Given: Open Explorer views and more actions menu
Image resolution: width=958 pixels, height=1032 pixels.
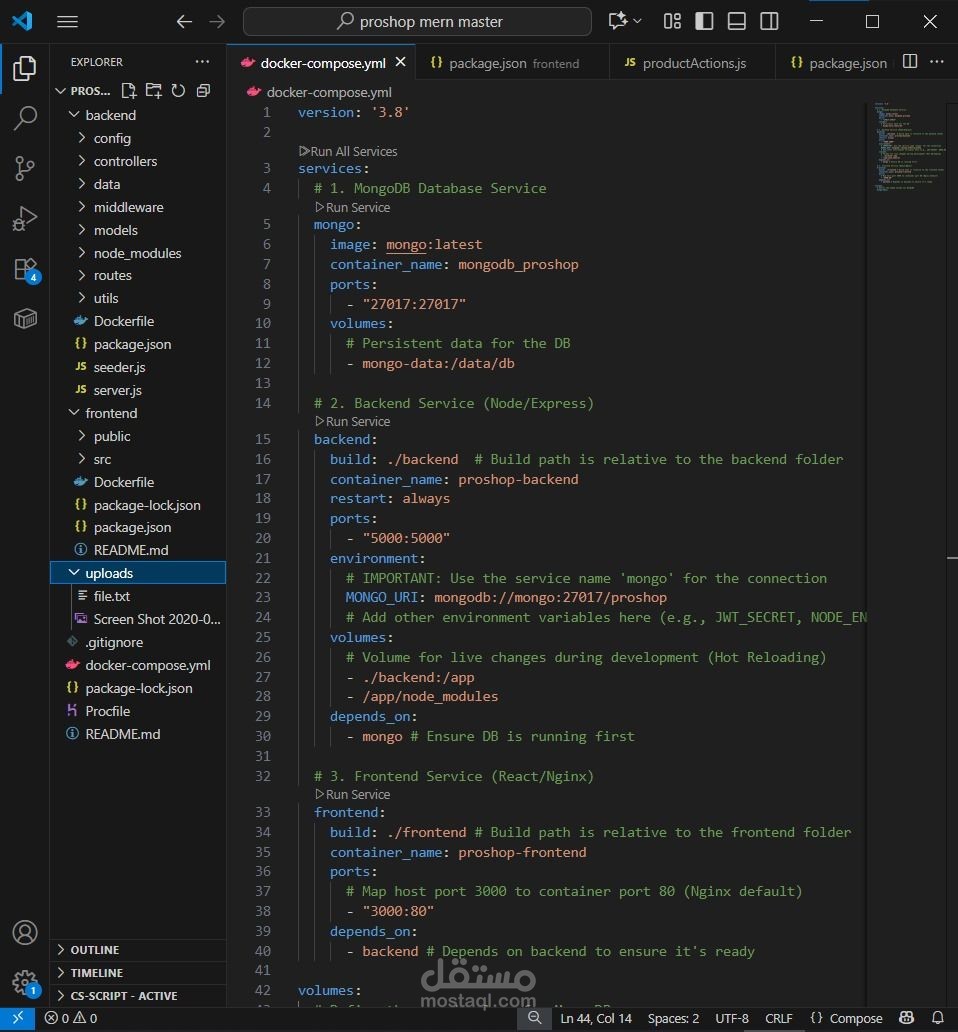Looking at the screenshot, I should pyautogui.click(x=202, y=61).
